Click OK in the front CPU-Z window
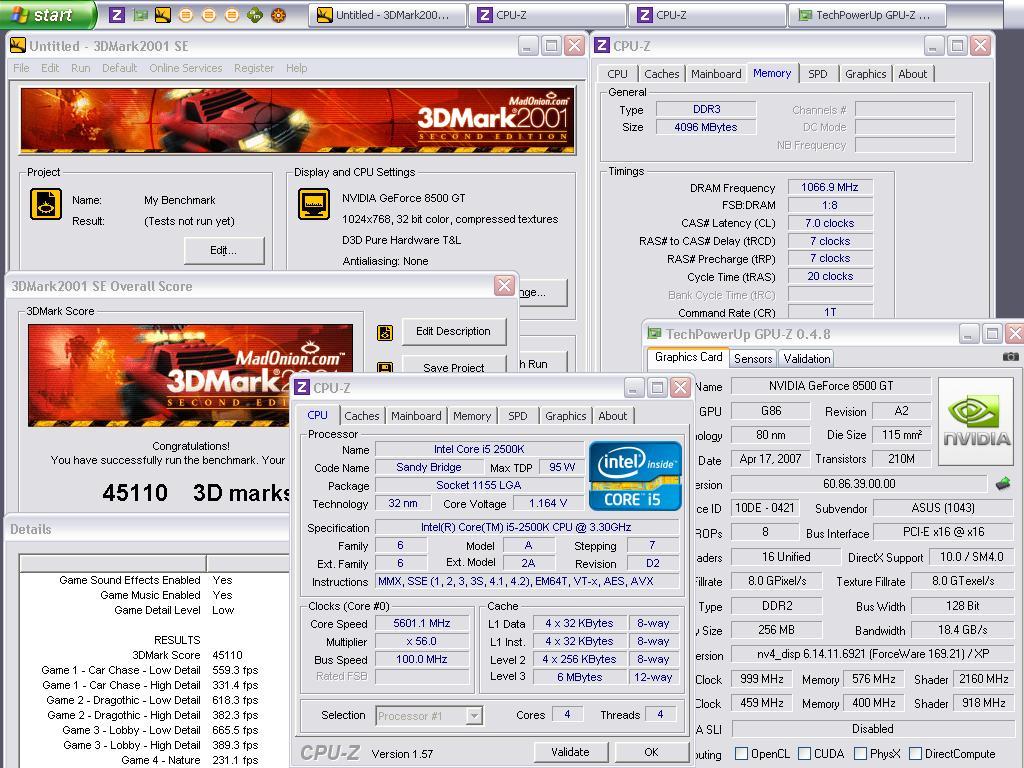The height and width of the screenshot is (768, 1024). click(651, 752)
